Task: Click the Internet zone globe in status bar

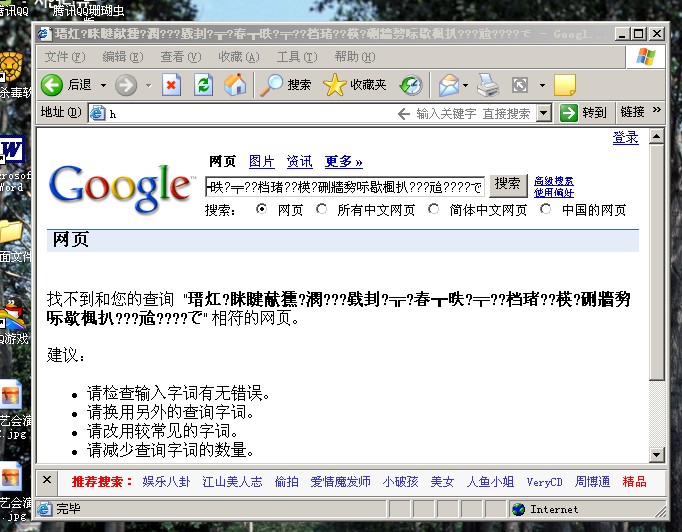Action: (x=518, y=509)
